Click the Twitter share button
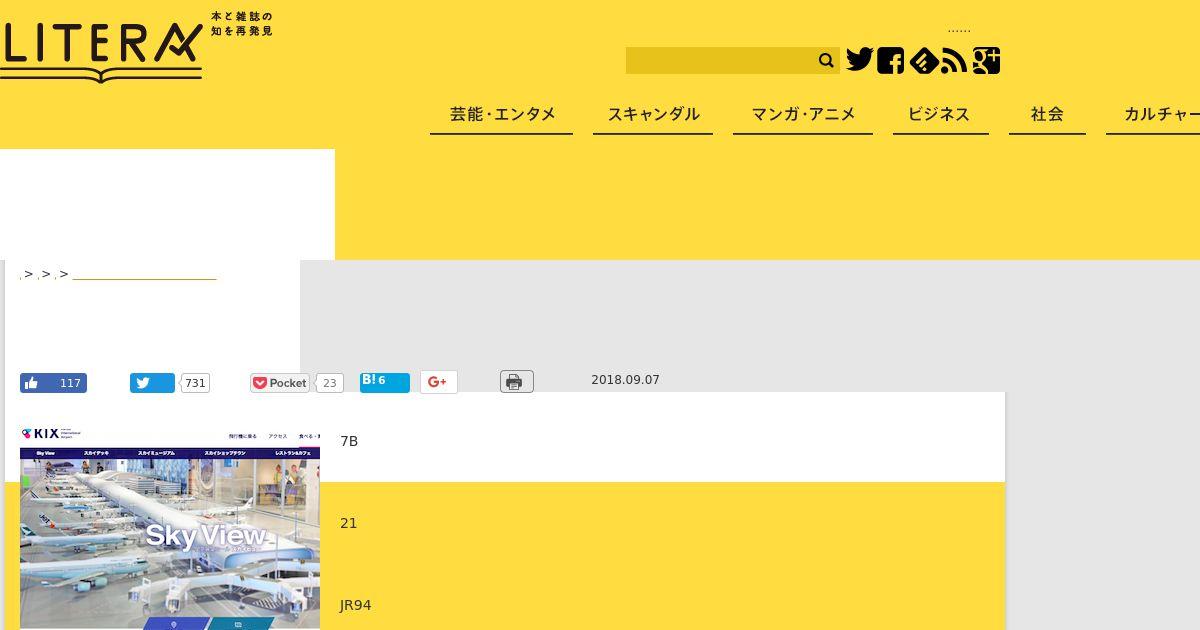 click(x=152, y=383)
